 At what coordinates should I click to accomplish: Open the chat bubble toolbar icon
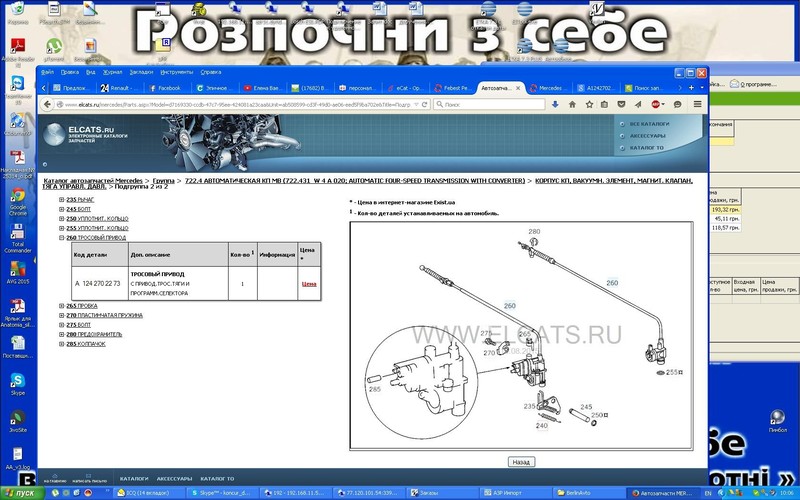[x=678, y=104]
